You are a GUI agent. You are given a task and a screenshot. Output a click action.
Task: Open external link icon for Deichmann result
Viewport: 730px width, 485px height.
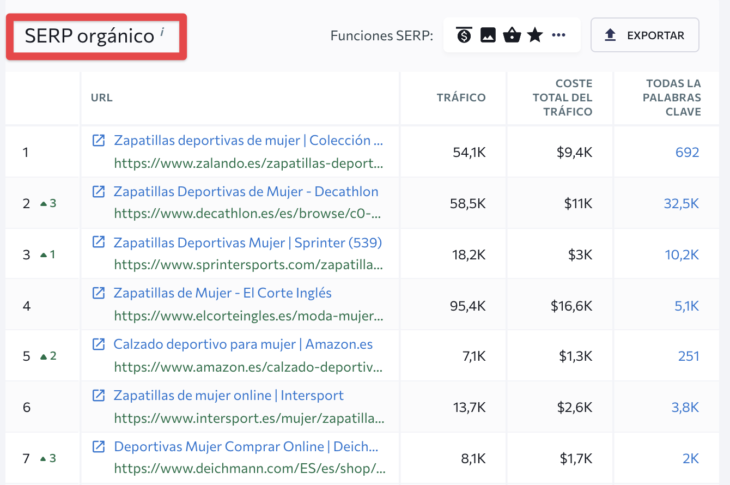point(98,446)
